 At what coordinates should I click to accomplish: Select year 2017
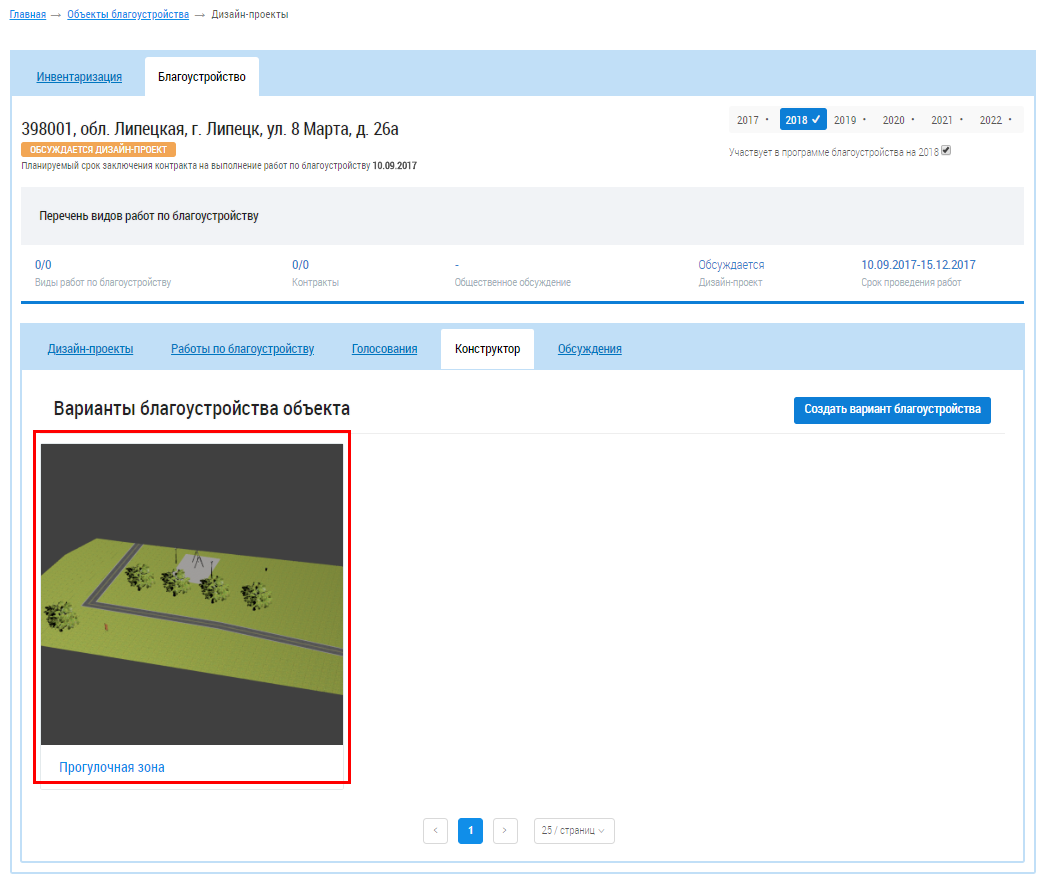748,120
